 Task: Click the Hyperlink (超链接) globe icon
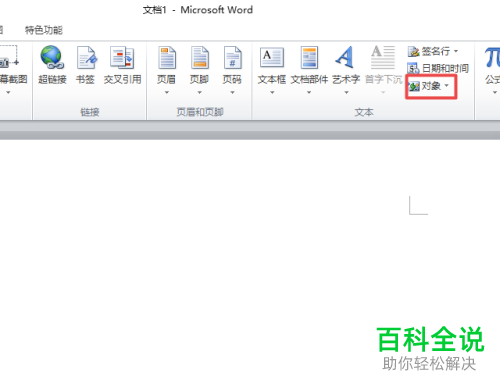[52, 57]
